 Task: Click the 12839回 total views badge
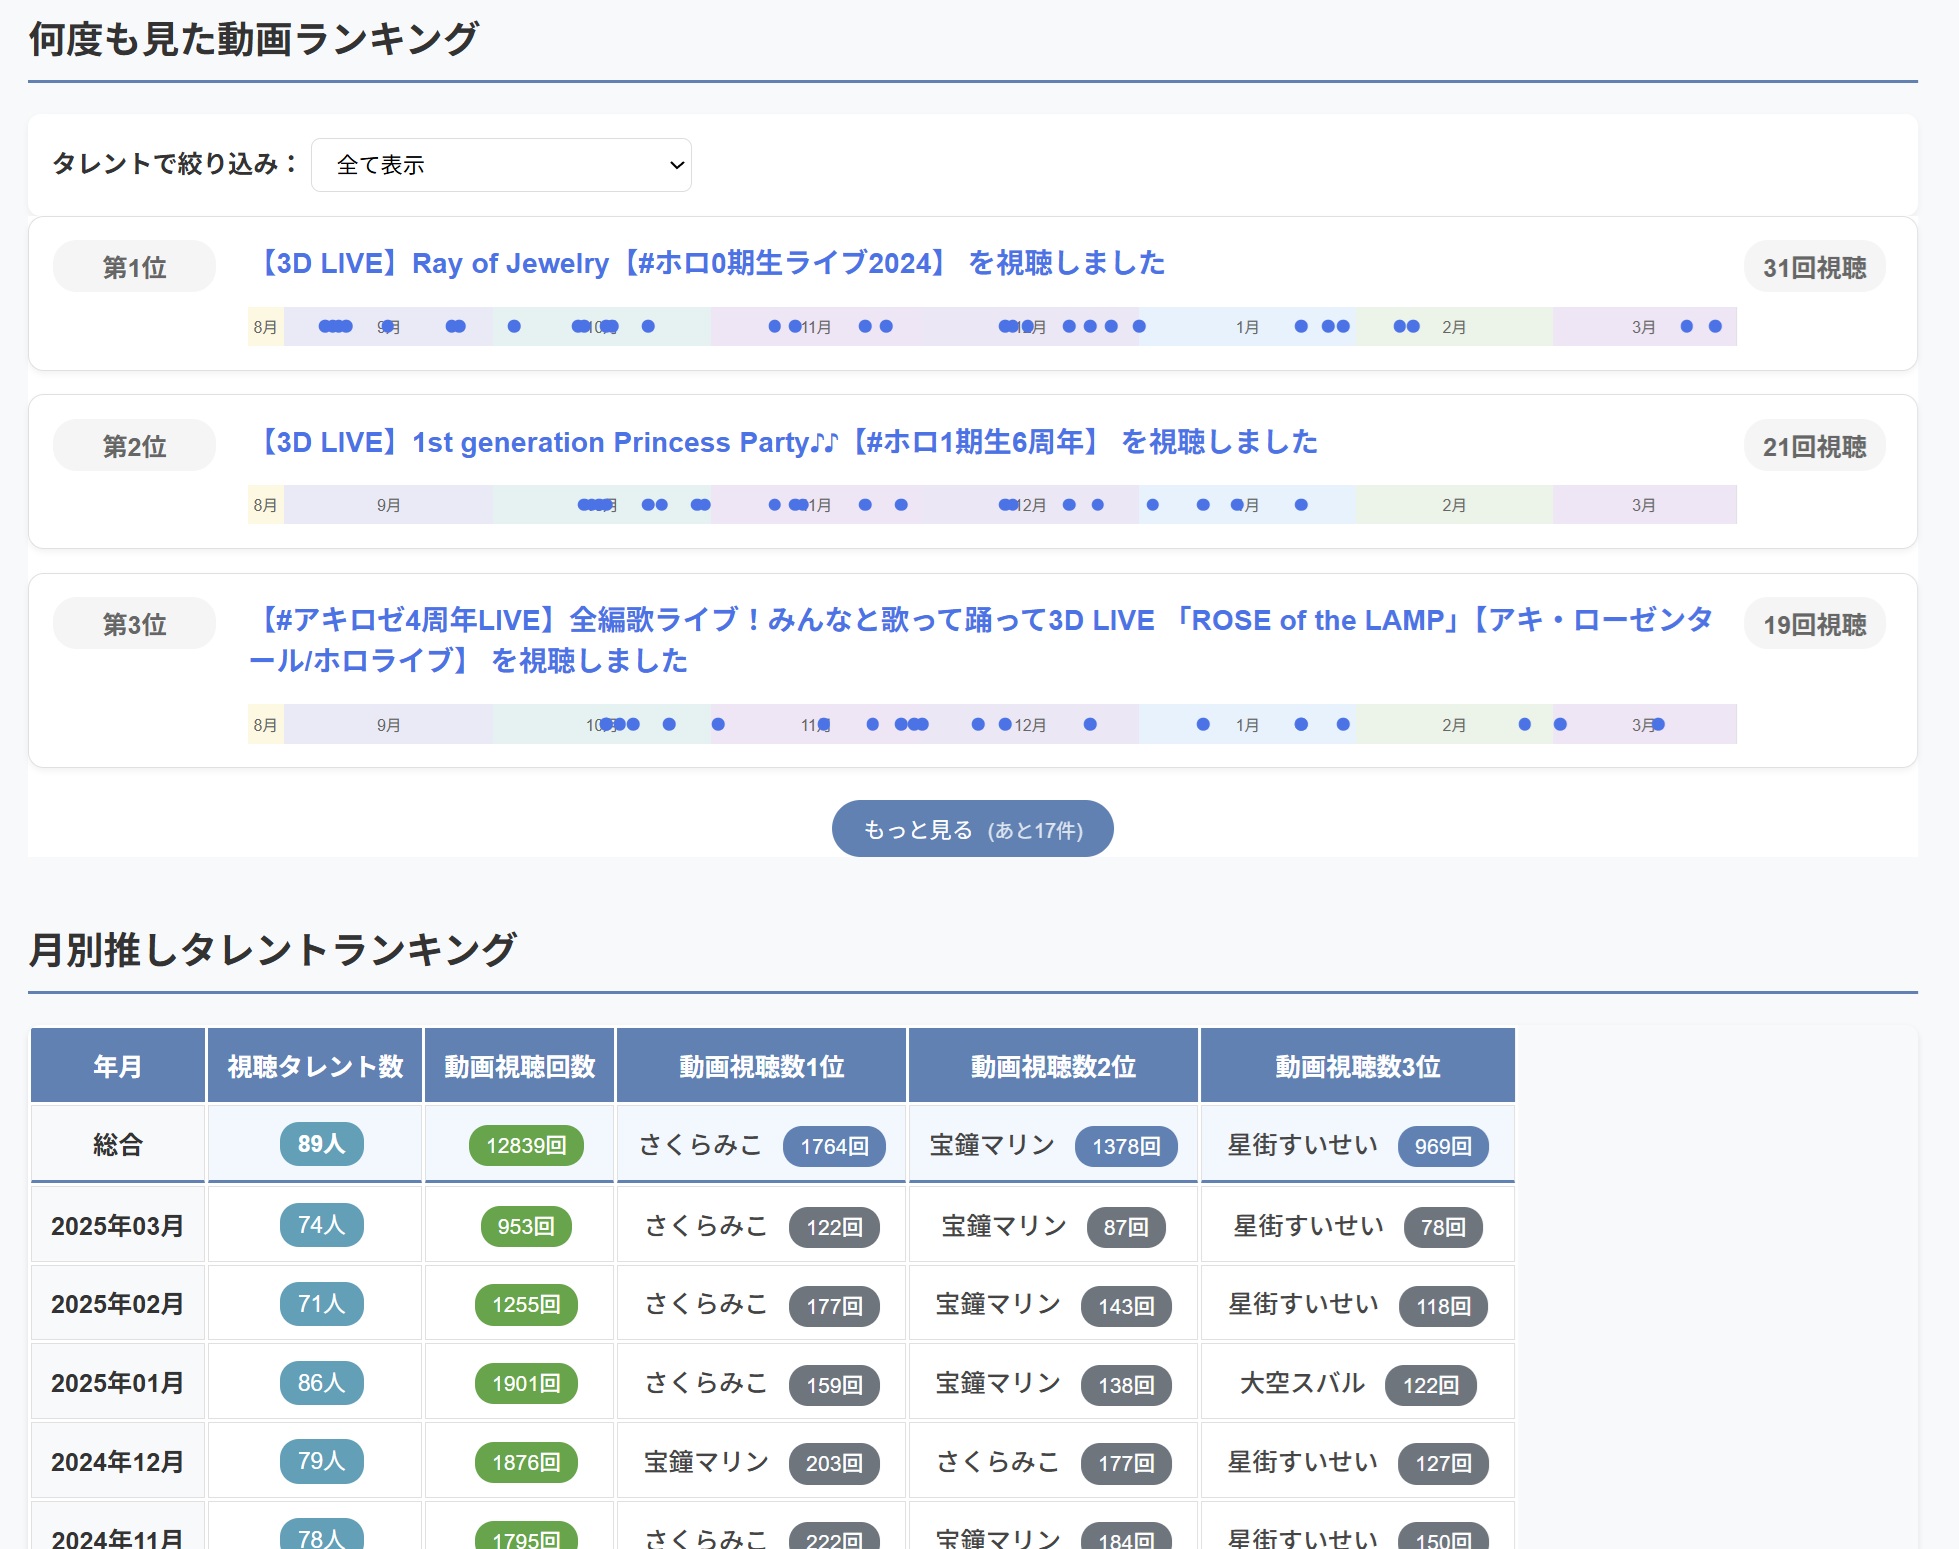526,1146
